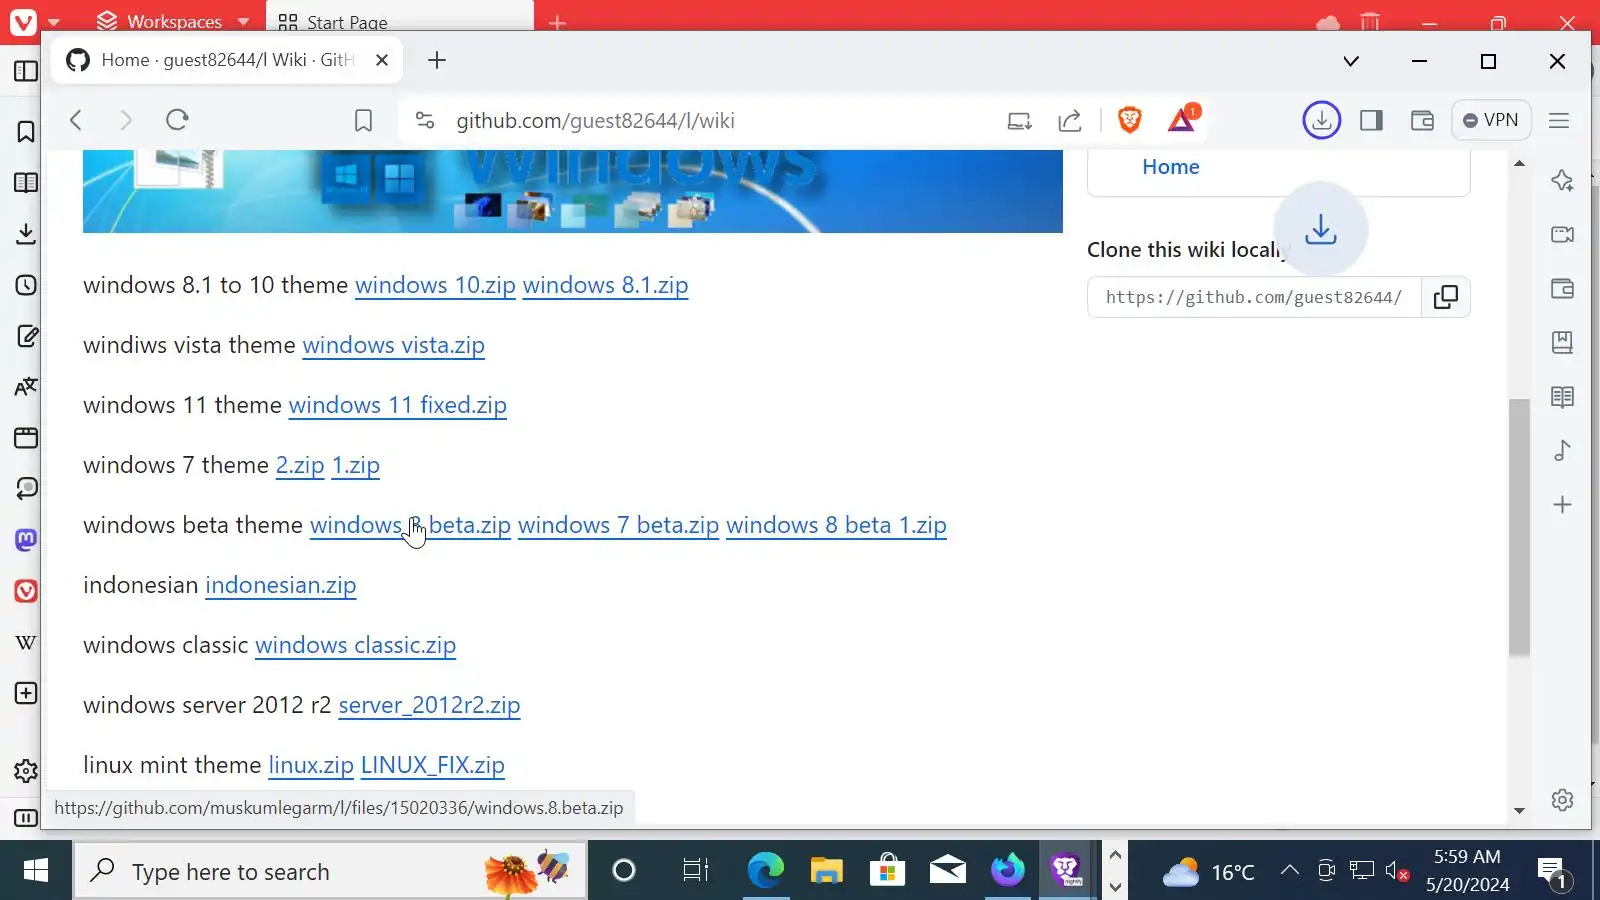
Task: Bookmark this page in Brave
Action: [x=364, y=121]
